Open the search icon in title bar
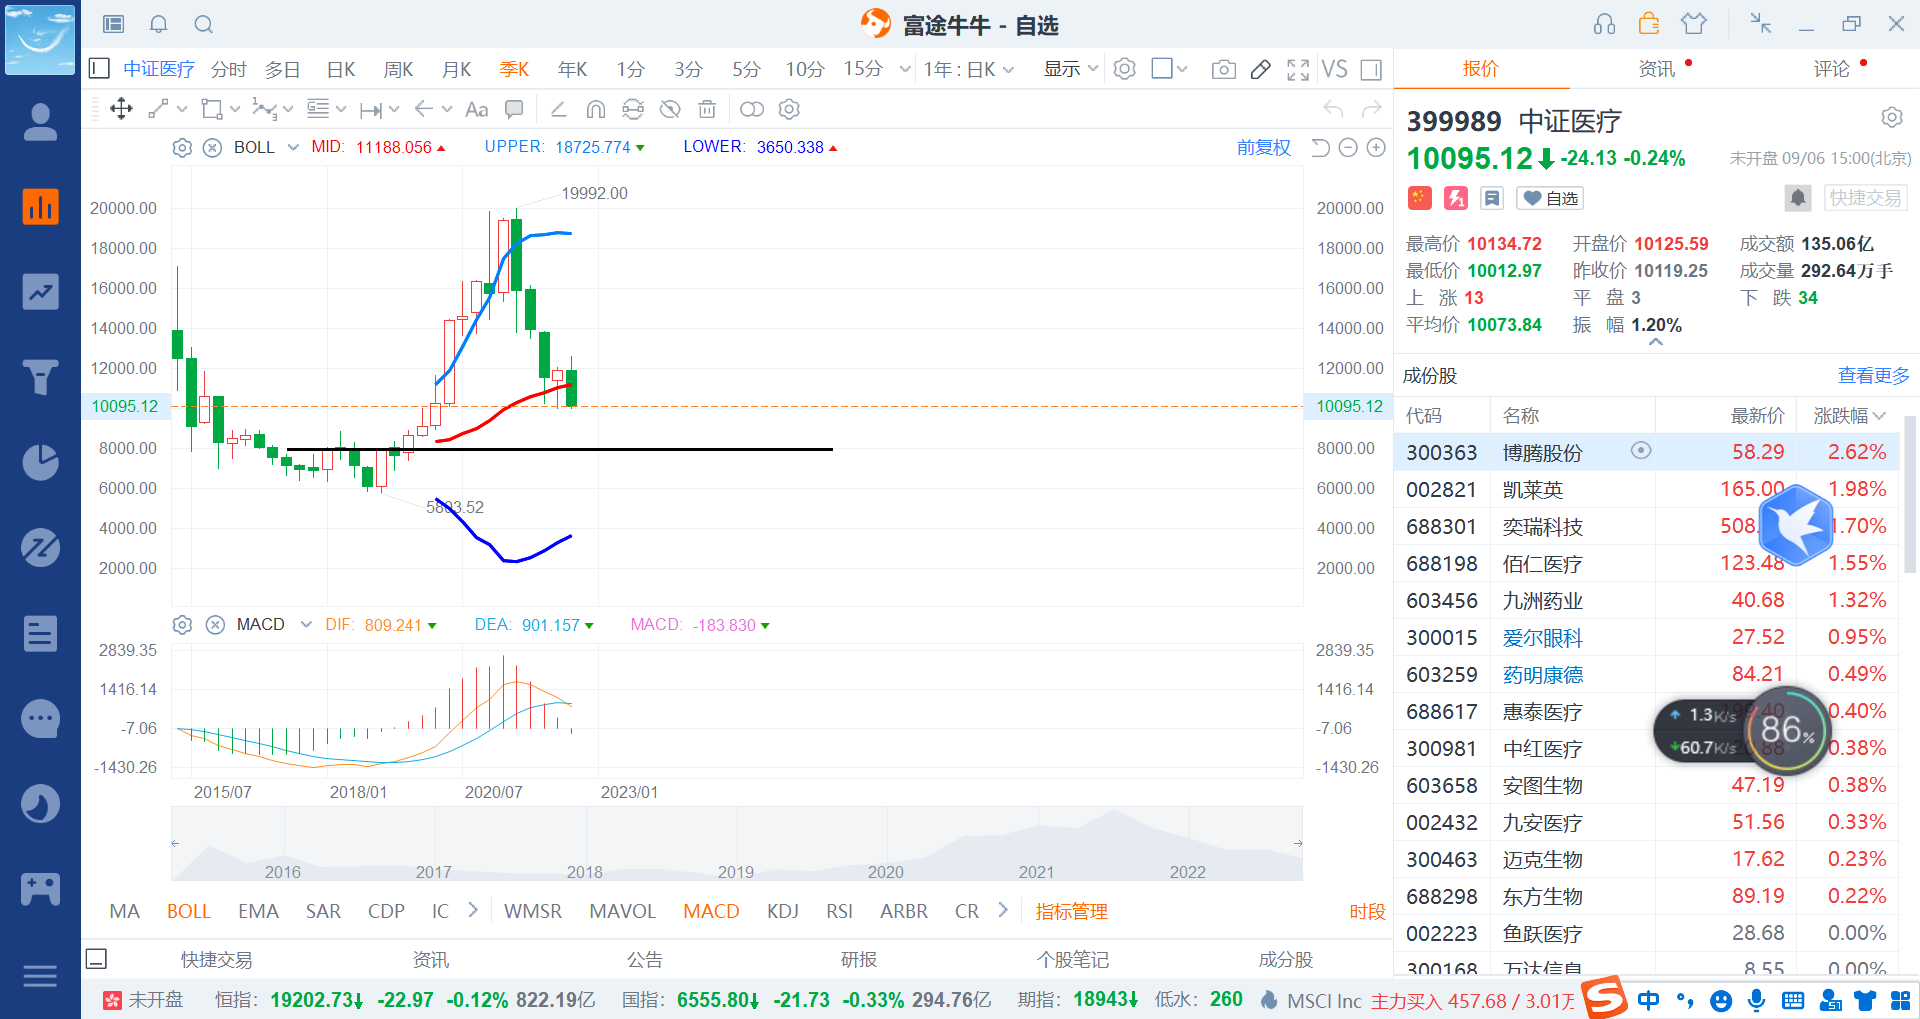 tap(204, 24)
